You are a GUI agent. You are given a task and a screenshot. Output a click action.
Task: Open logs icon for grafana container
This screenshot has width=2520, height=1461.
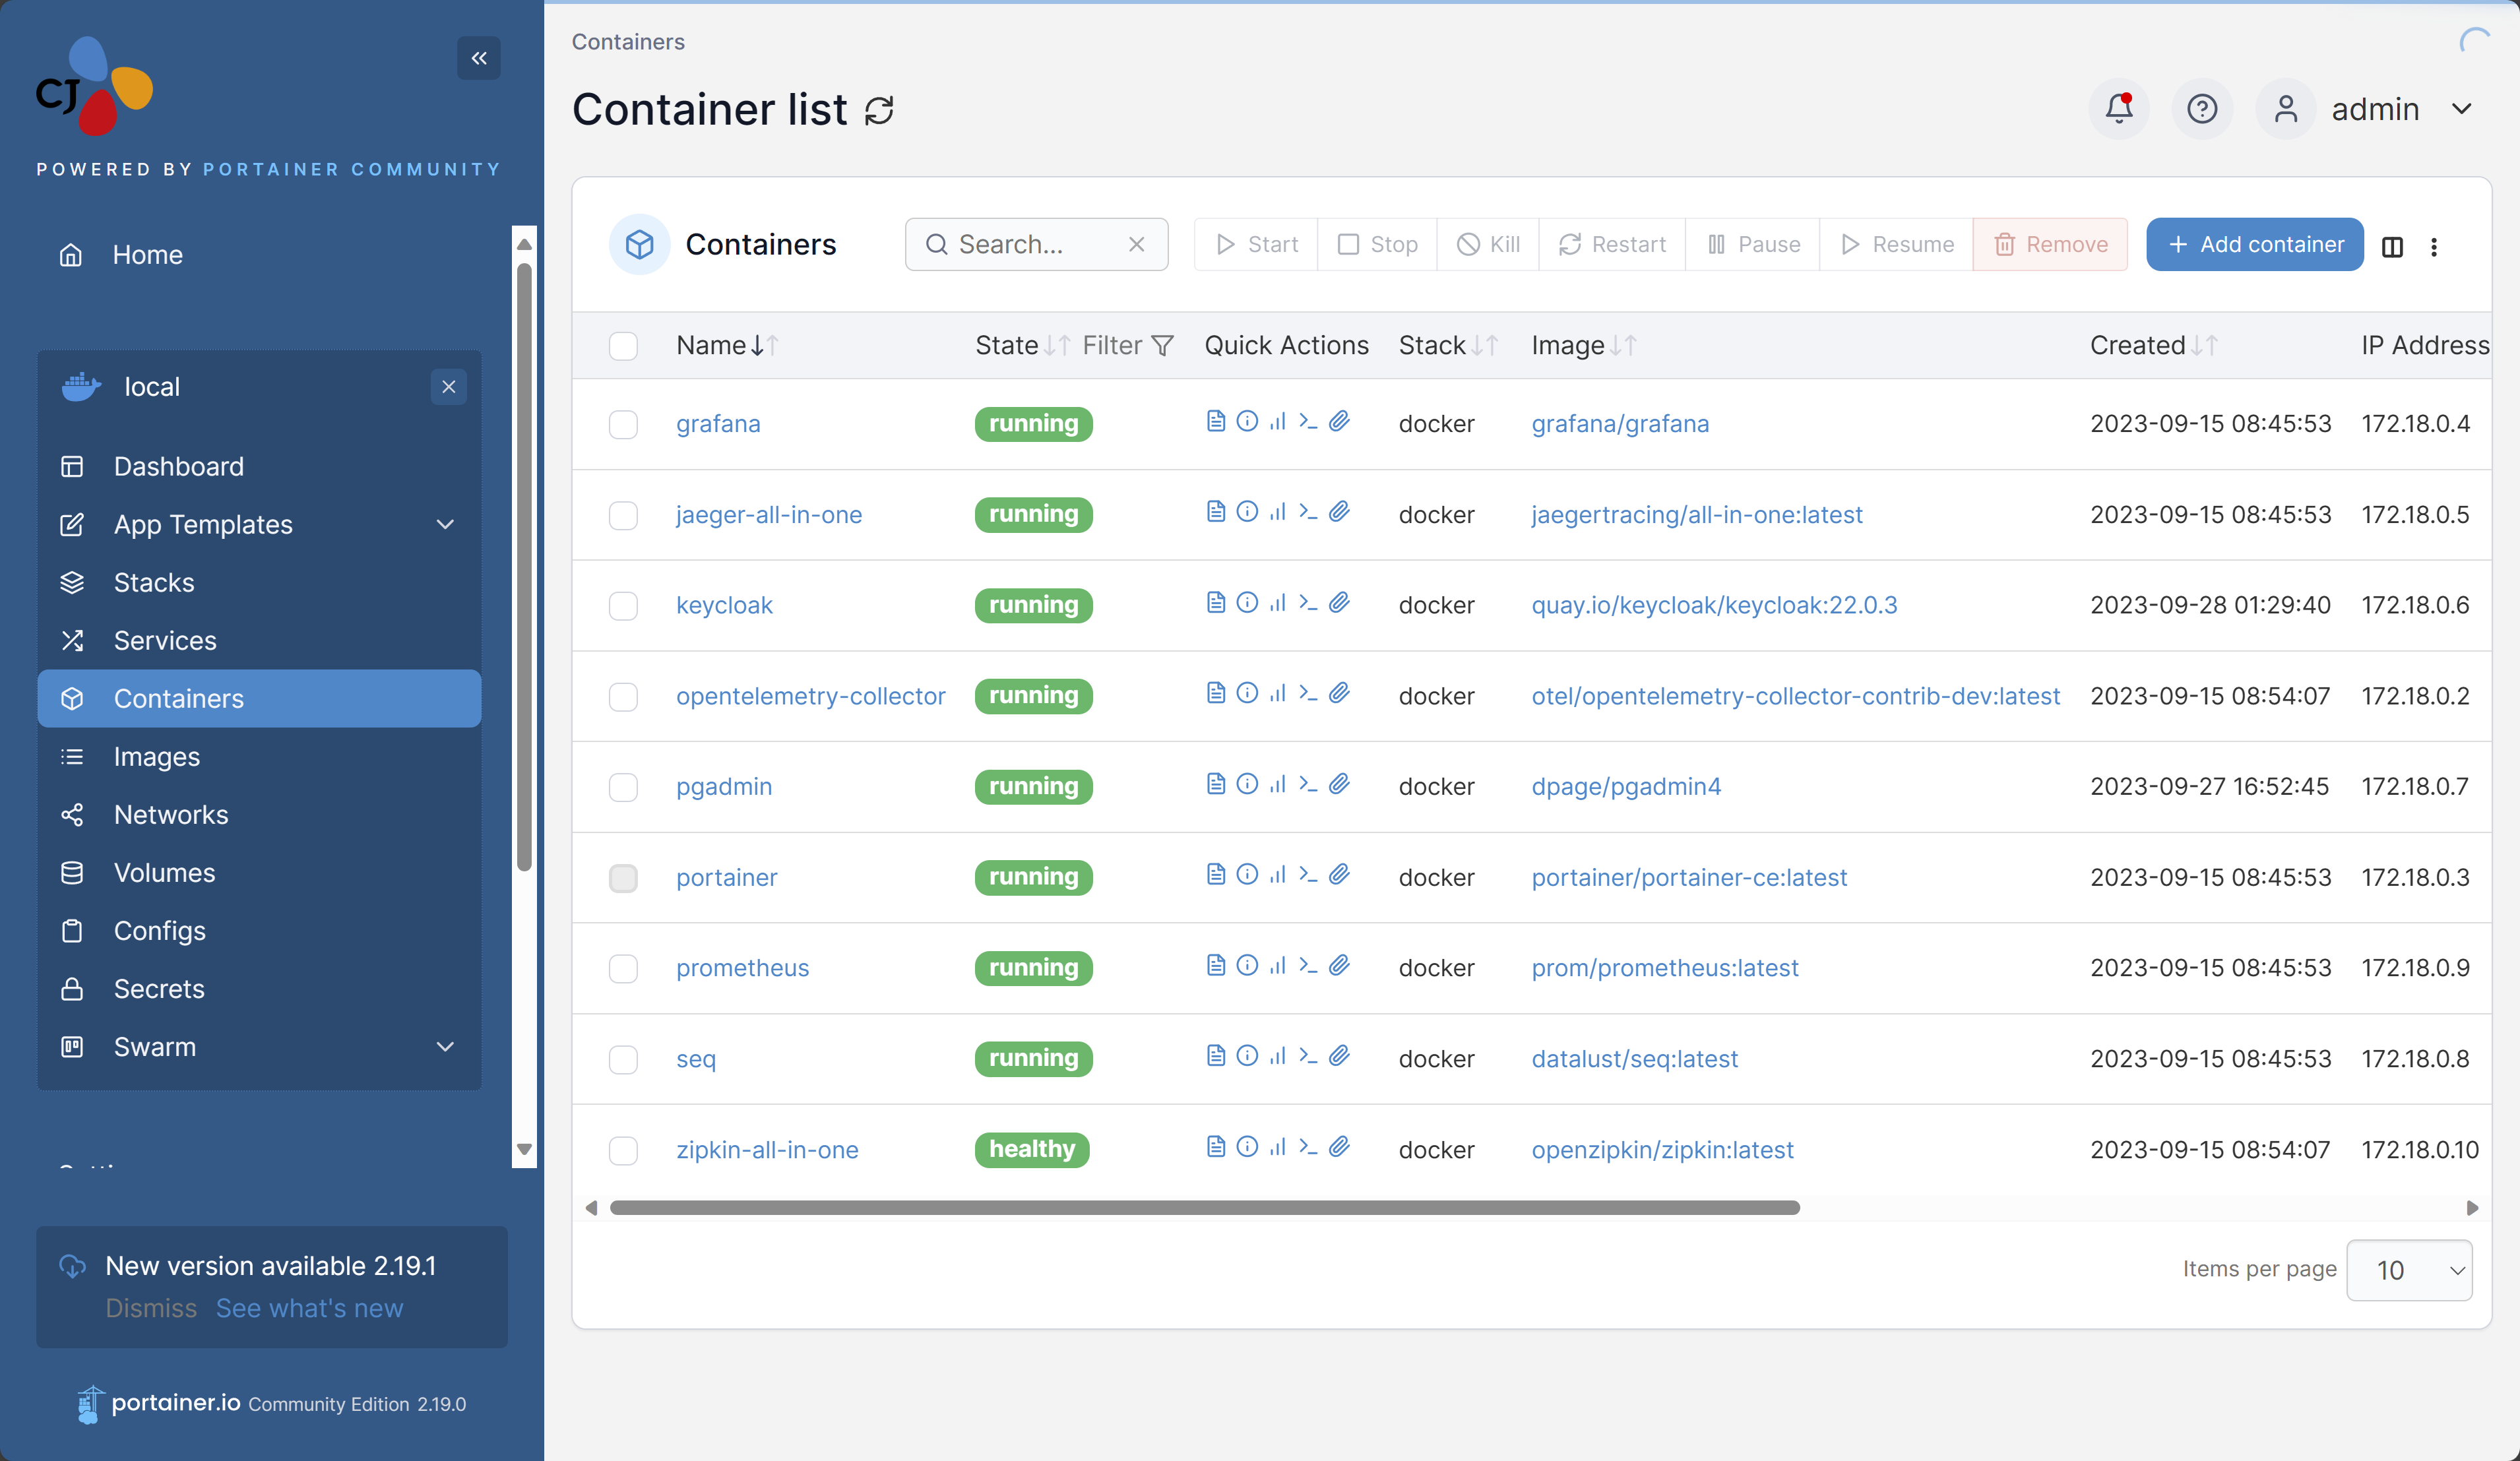tap(1215, 421)
